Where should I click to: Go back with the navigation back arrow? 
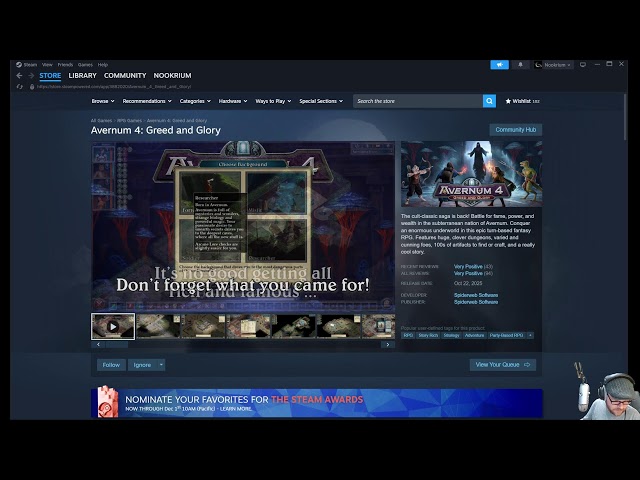18,76
